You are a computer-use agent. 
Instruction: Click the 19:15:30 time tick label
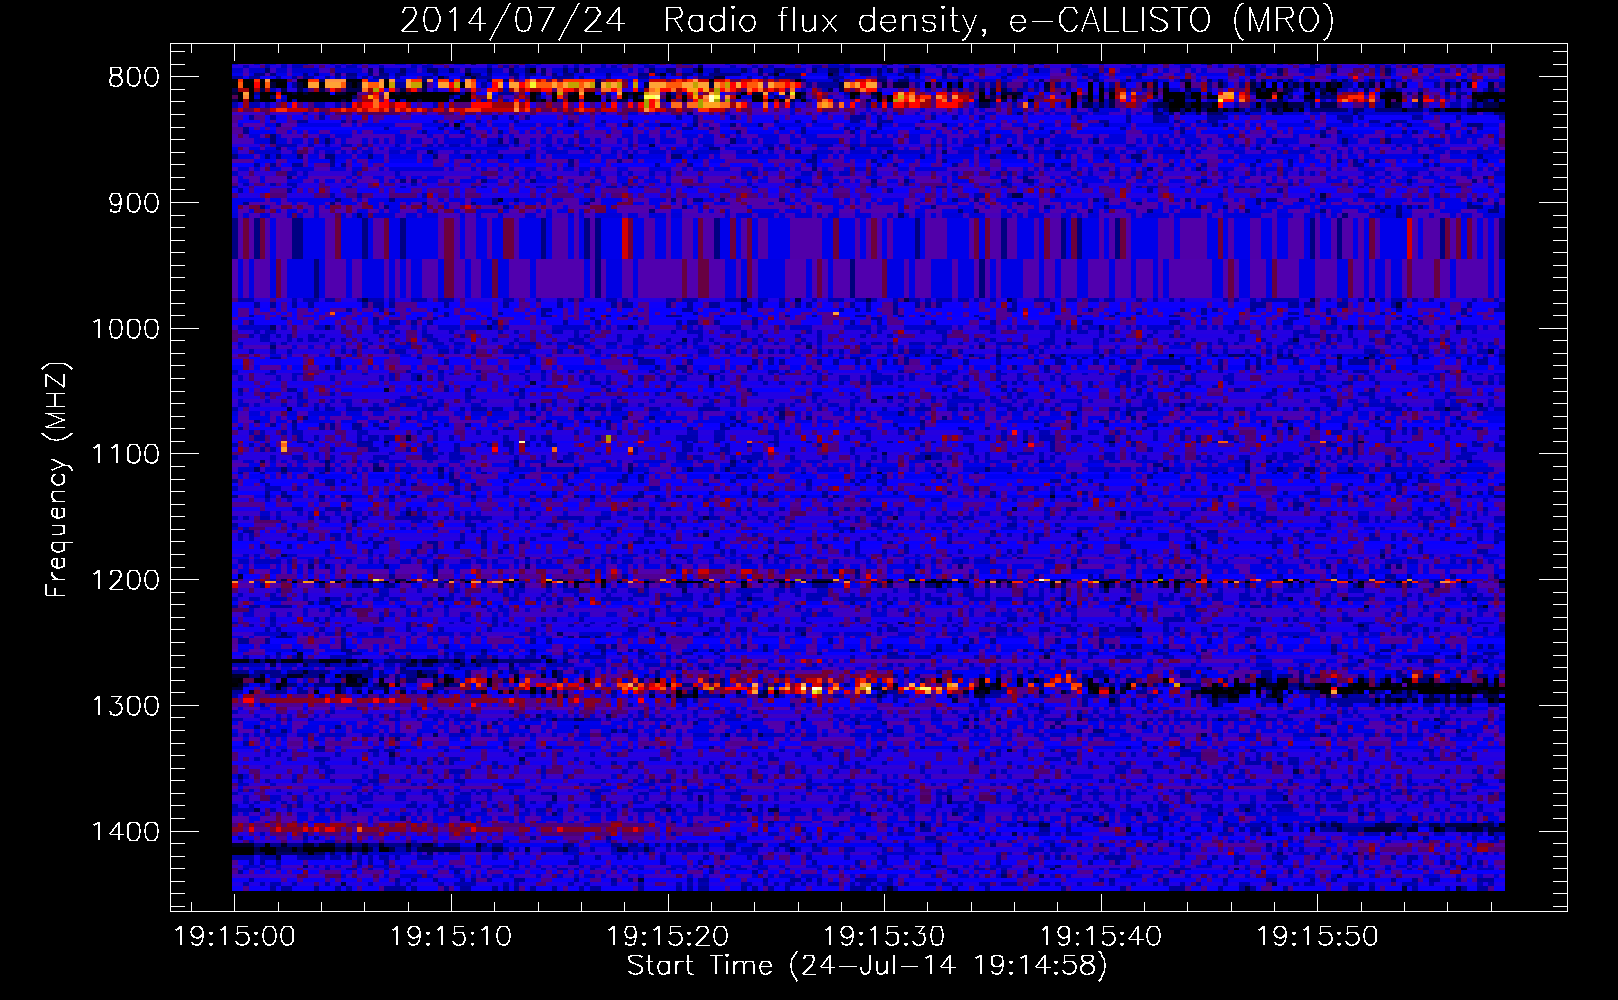tap(884, 937)
